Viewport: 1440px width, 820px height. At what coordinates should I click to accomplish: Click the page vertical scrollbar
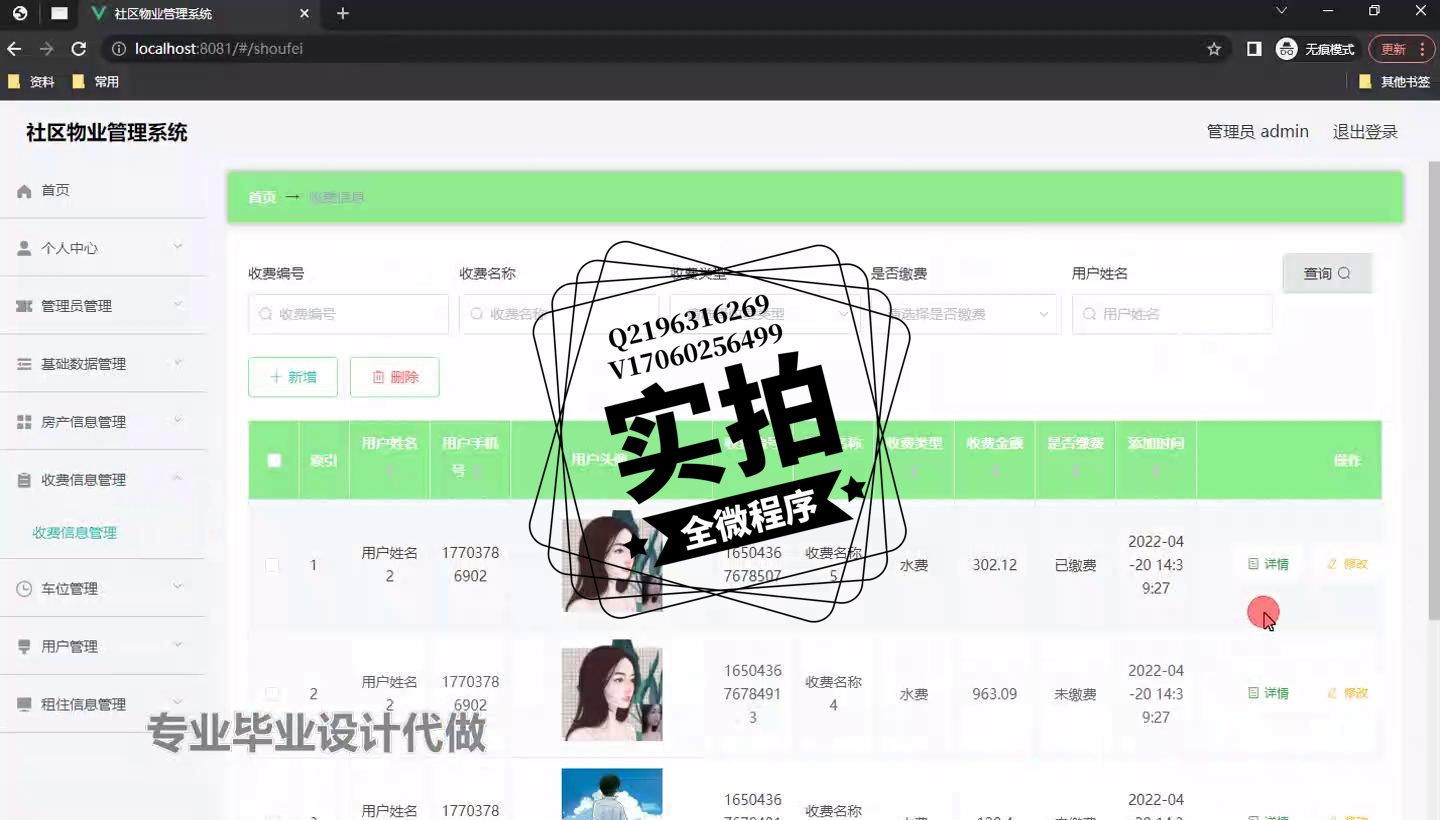pyautogui.click(x=1434, y=390)
